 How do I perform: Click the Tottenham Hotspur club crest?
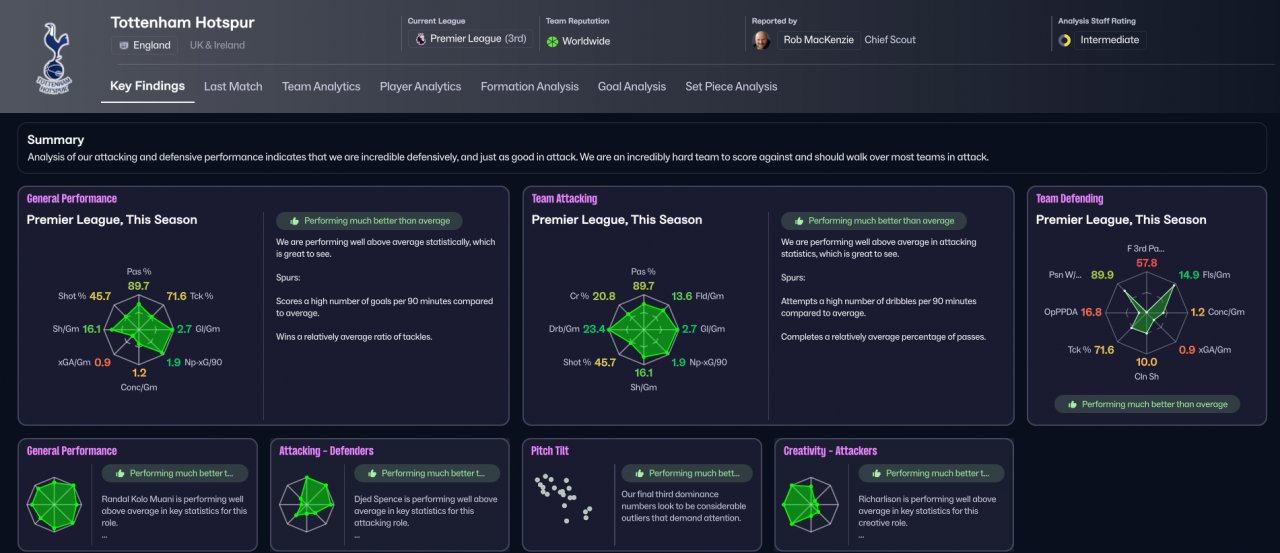click(x=54, y=58)
